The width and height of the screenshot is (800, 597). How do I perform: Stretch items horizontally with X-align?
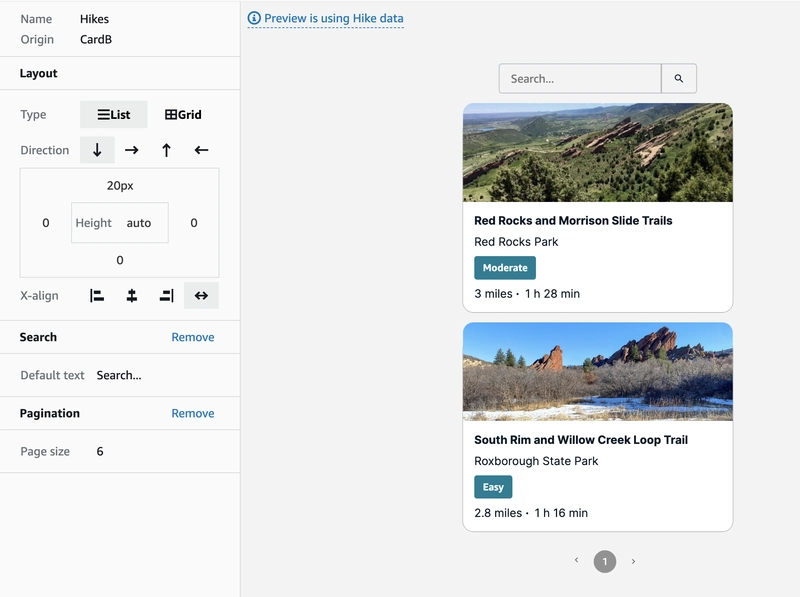(x=201, y=295)
